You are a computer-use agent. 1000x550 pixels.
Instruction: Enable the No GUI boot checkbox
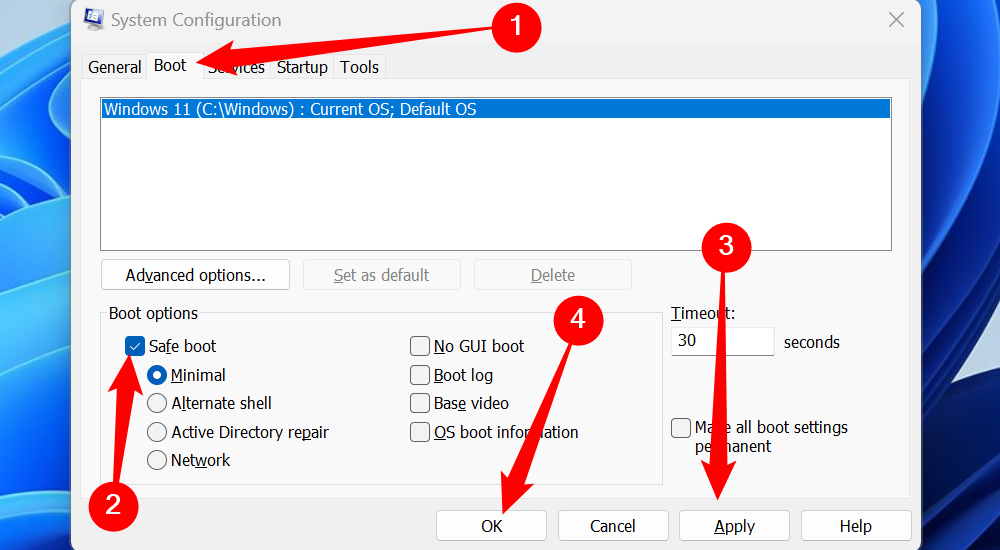pyautogui.click(x=420, y=346)
